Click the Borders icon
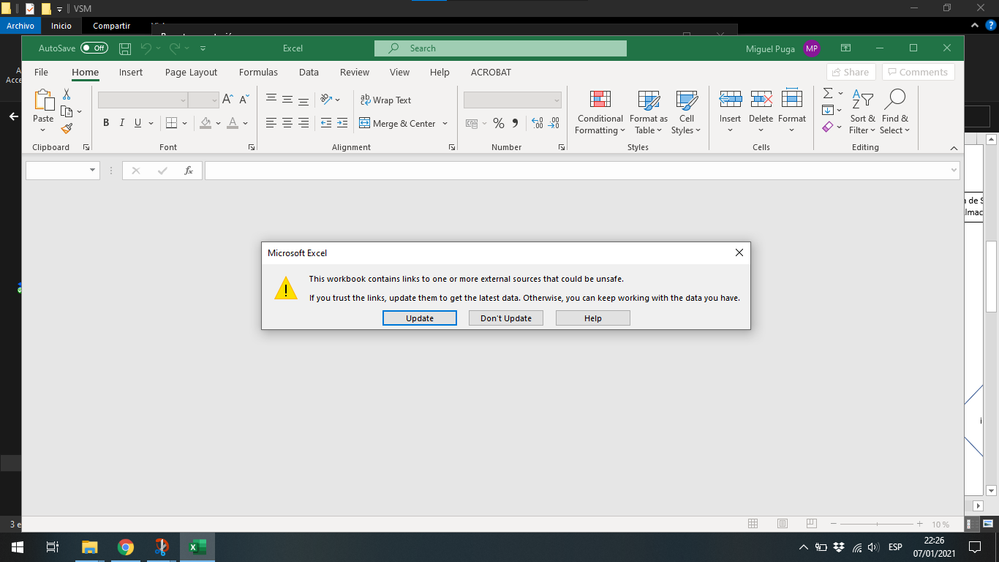 (x=171, y=123)
